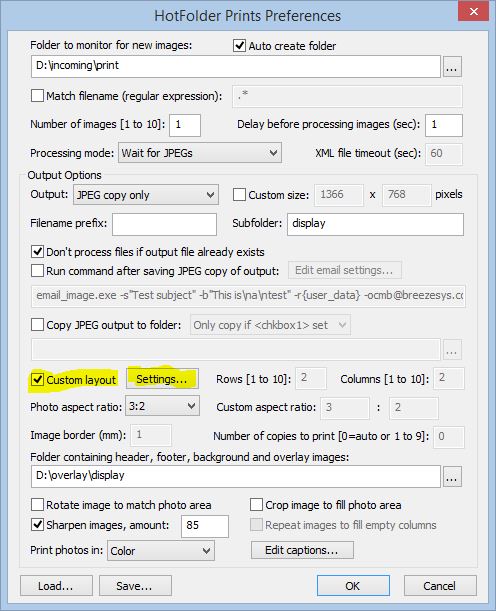Open the Edit captions dialog
Viewport: 496px width, 611px height.
click(302, 550)
